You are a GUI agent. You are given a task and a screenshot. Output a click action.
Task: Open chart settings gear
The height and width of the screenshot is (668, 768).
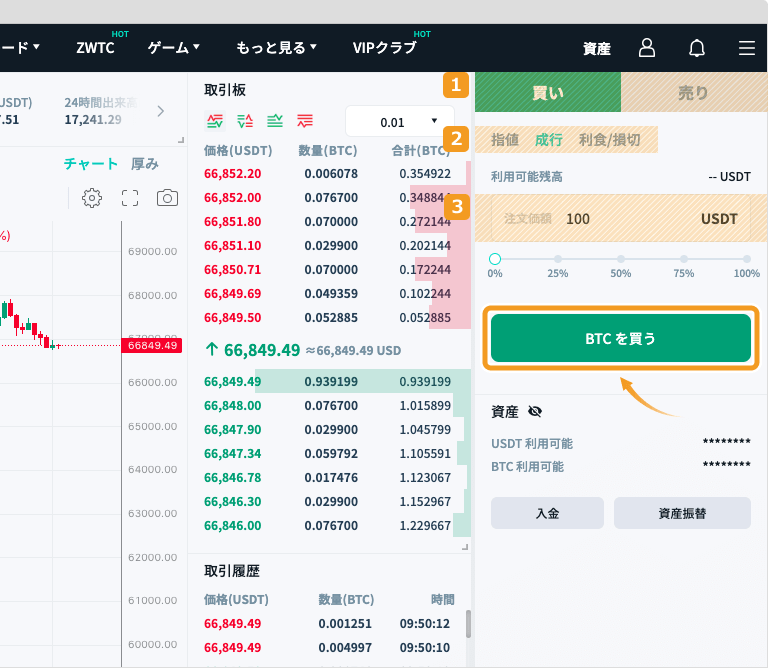coord(92,197)
